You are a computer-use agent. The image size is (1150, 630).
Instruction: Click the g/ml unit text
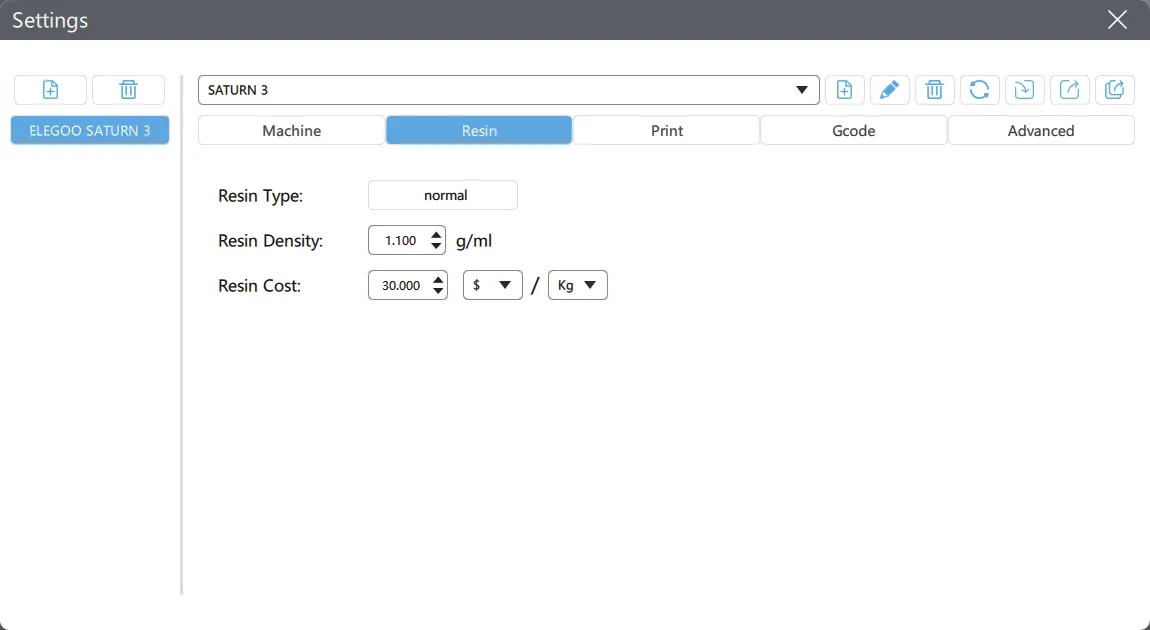[474, 241]
